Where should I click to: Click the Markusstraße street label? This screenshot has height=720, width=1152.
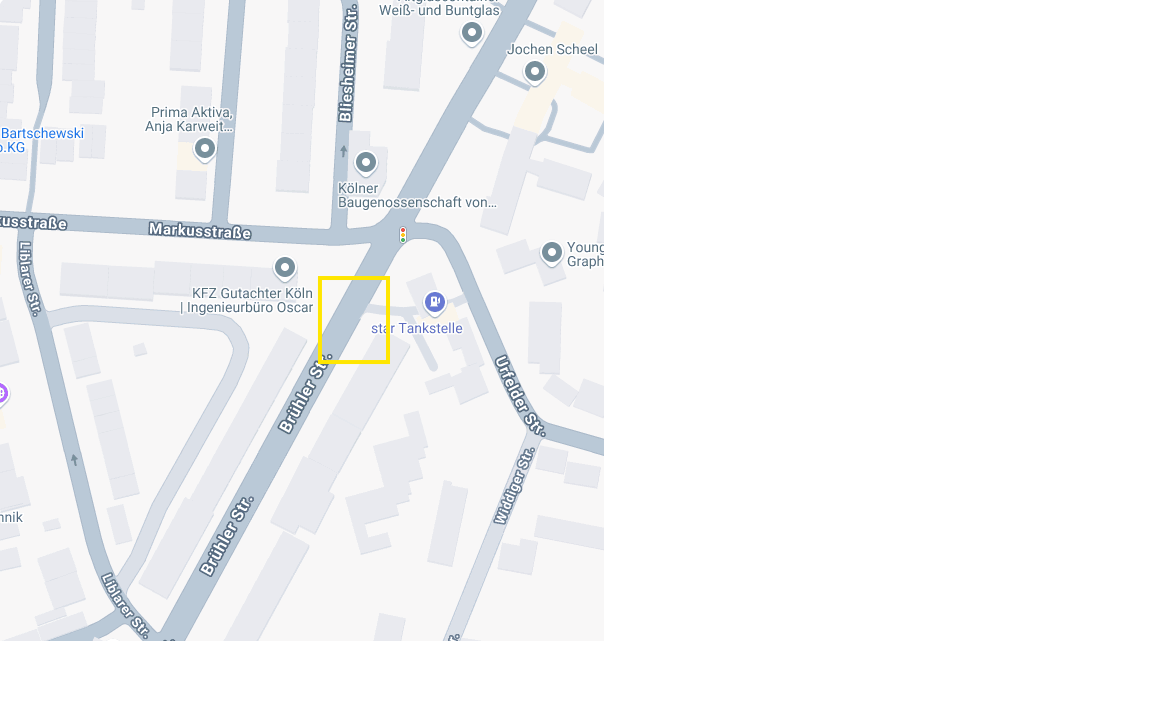pyautogui.click(x=200, y=231)
